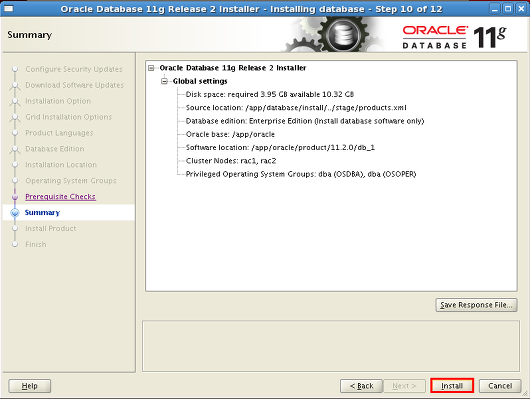The image size is (530, 399).
Task: Click the Download Software Updates step marker
Action: pos(15,86)
